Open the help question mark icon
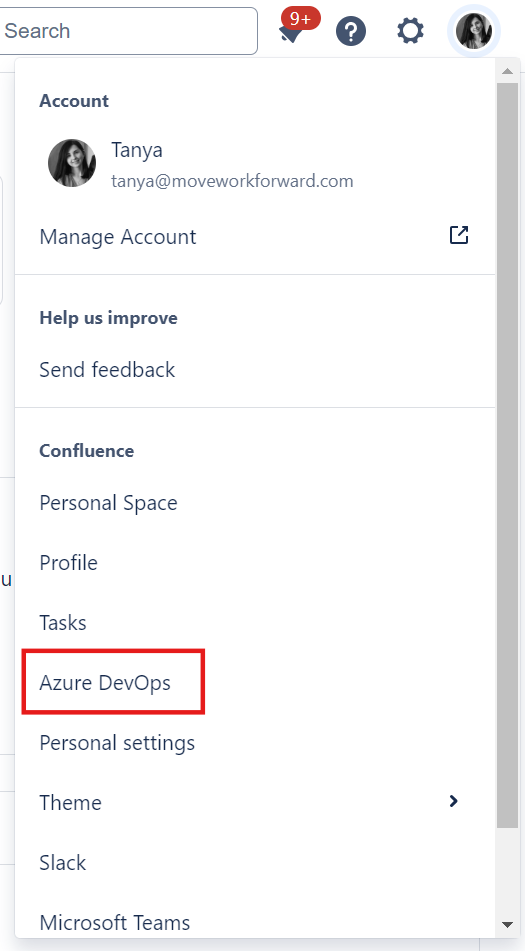Viewport: 525px width, 951px height. pos(351,31)
